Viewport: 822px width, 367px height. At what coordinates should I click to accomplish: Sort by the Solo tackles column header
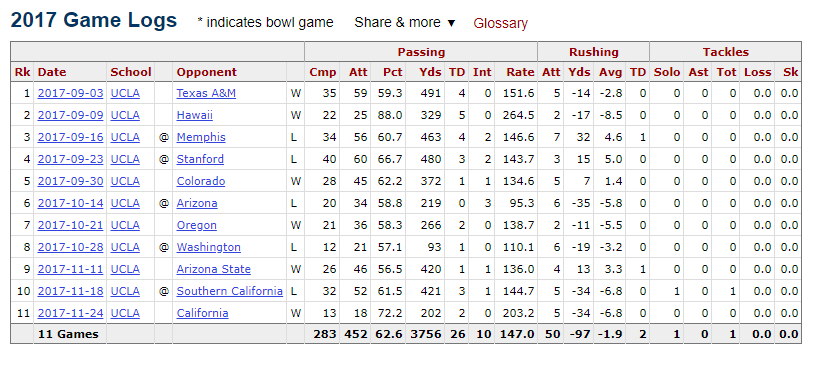(667, 72)
